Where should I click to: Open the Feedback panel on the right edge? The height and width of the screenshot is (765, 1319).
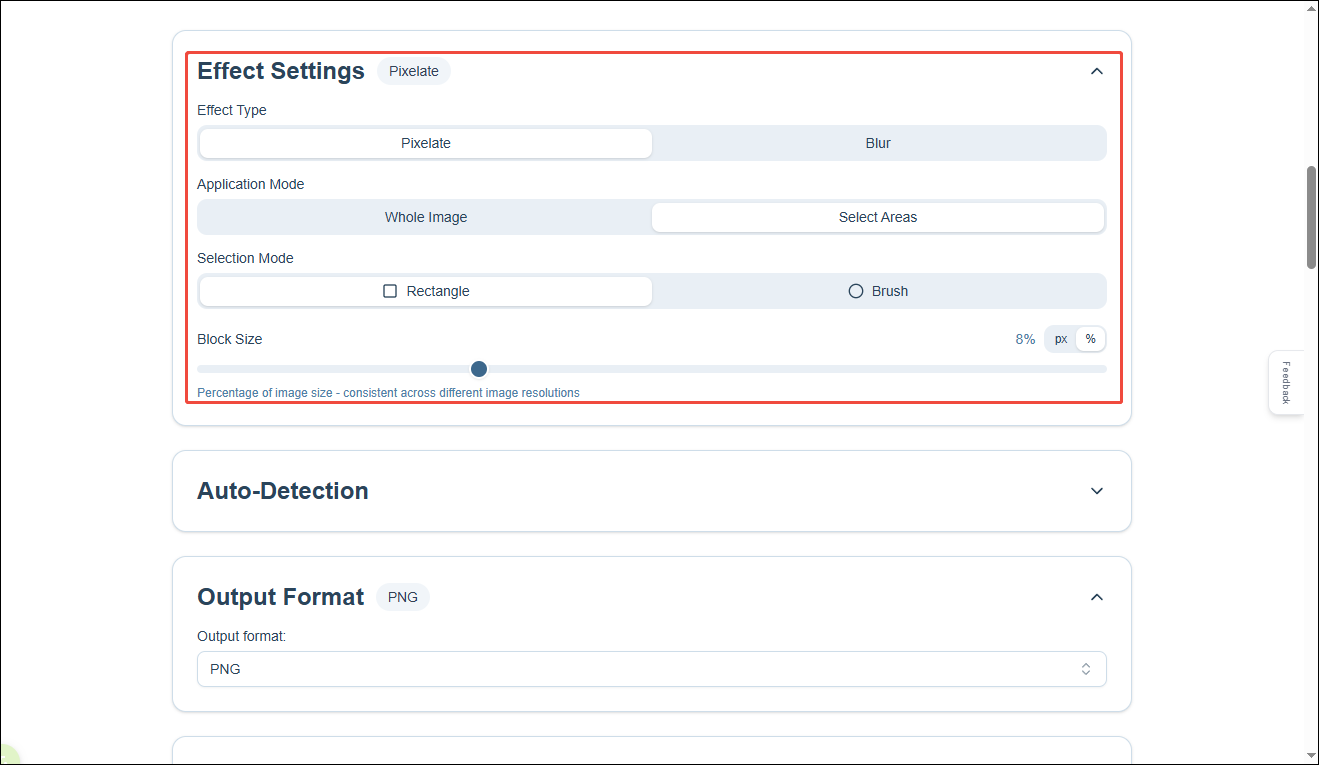[1286, 383]
